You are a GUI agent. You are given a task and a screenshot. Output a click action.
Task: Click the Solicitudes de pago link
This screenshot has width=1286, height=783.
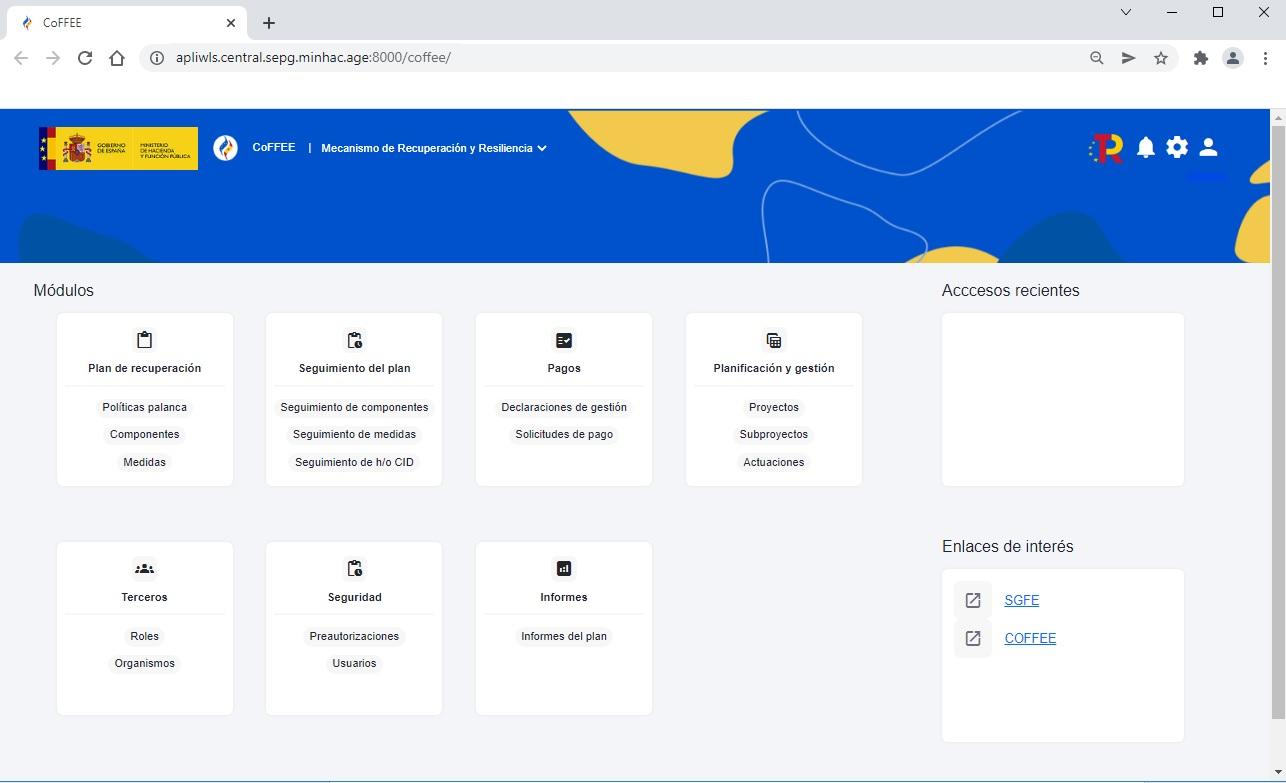563,434
